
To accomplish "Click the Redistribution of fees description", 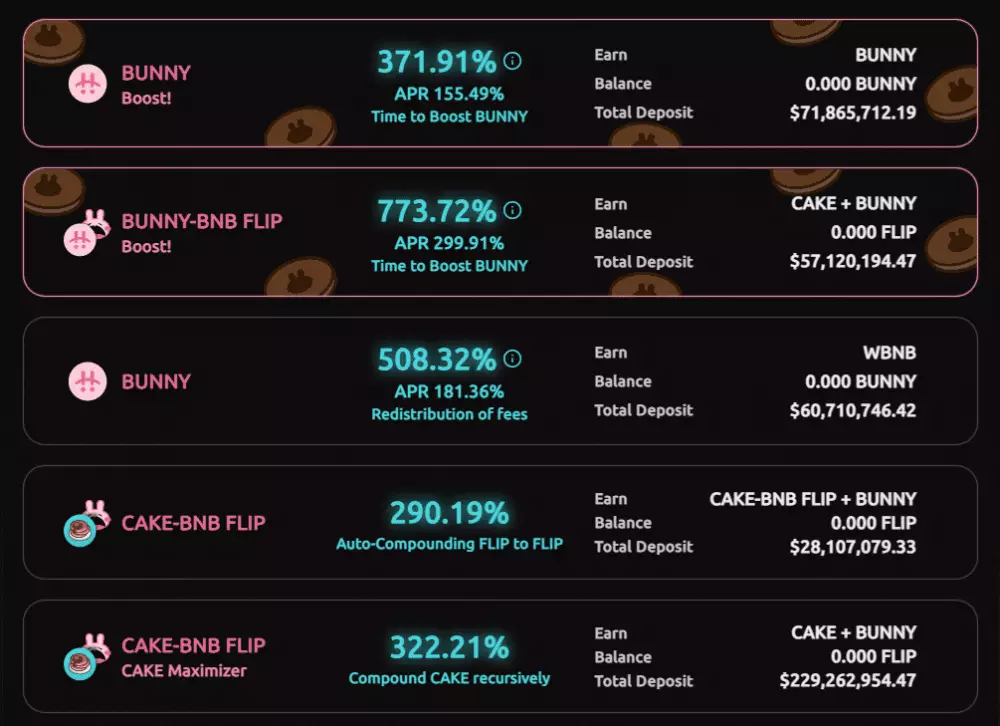I will [449, 414].
